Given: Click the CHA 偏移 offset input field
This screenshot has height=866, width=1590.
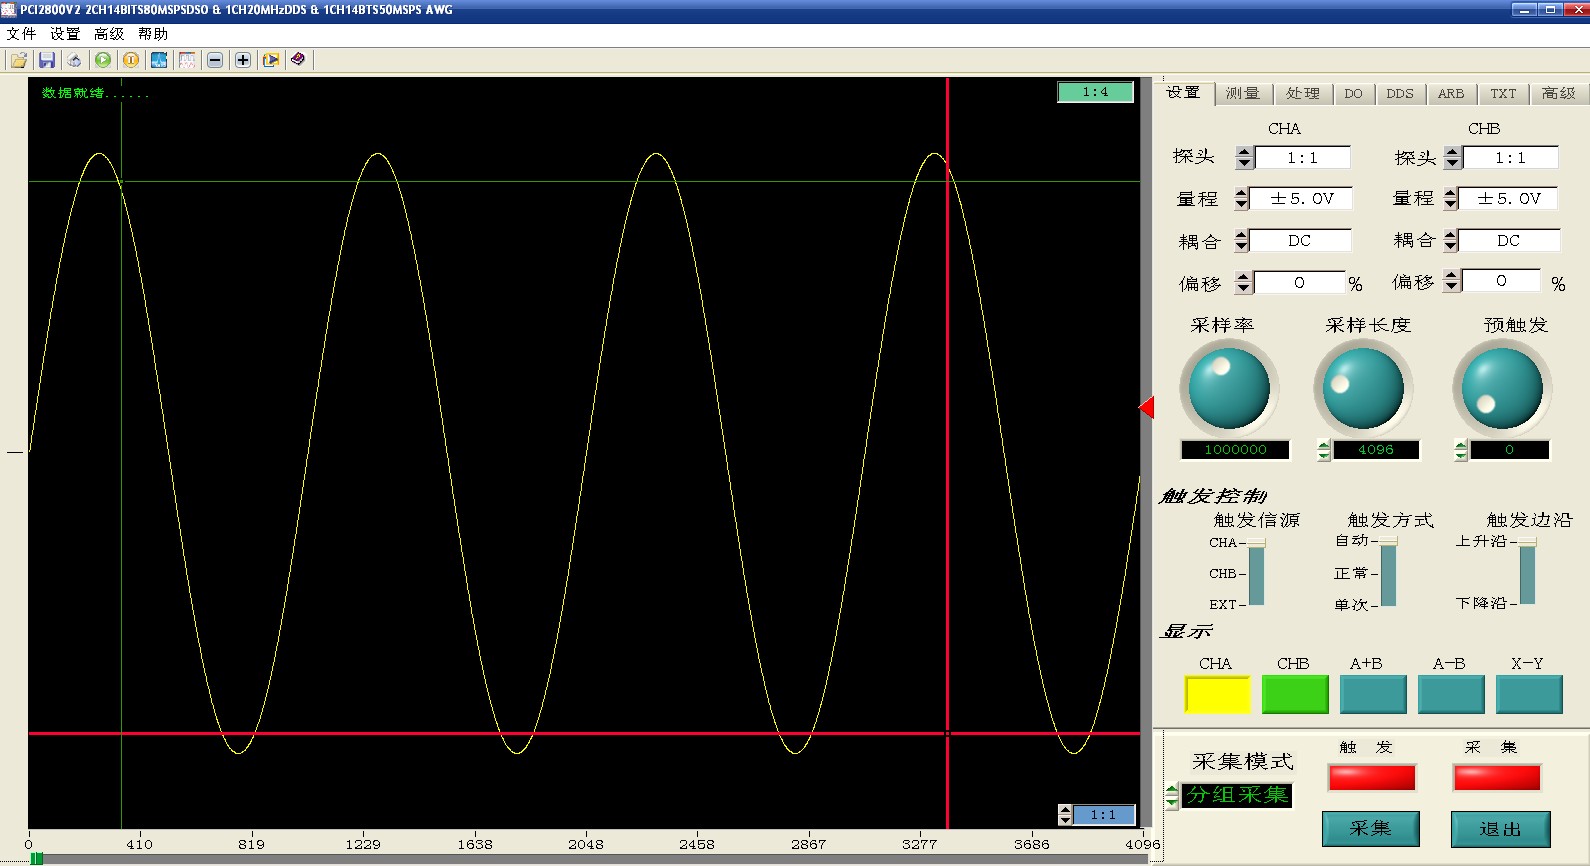Looking at the screenshot, I should (x=1300, y=283).
